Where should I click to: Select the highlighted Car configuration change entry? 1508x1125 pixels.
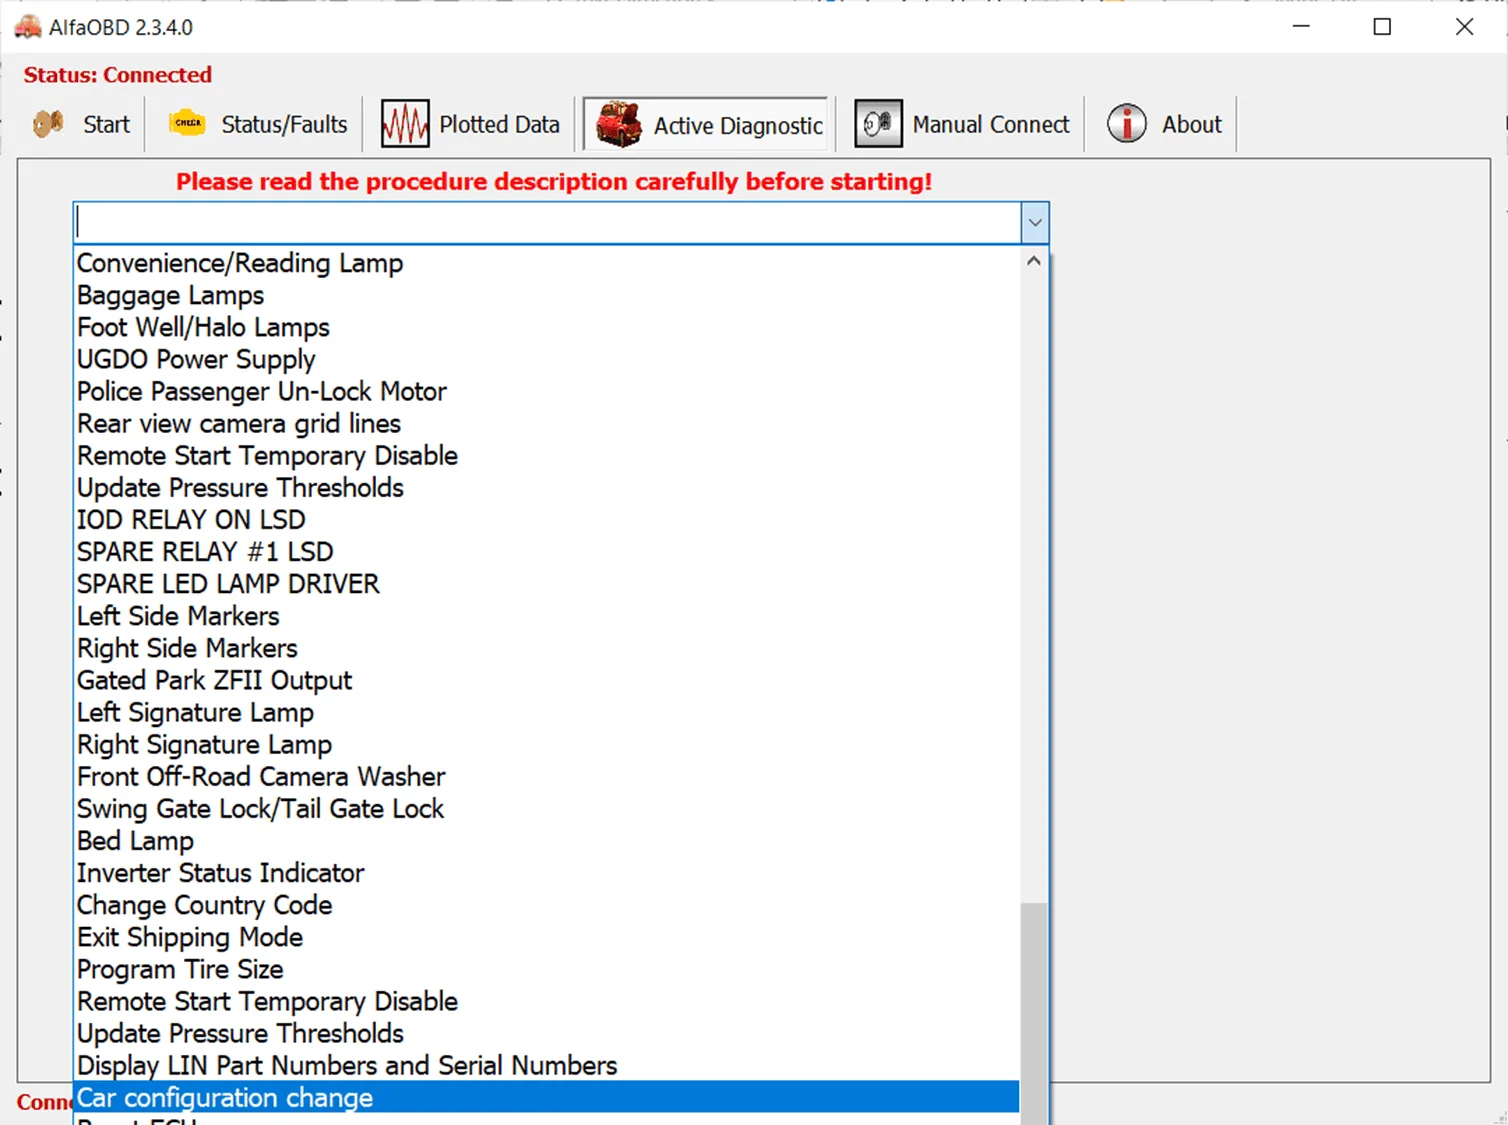[x=546, y=1097]
